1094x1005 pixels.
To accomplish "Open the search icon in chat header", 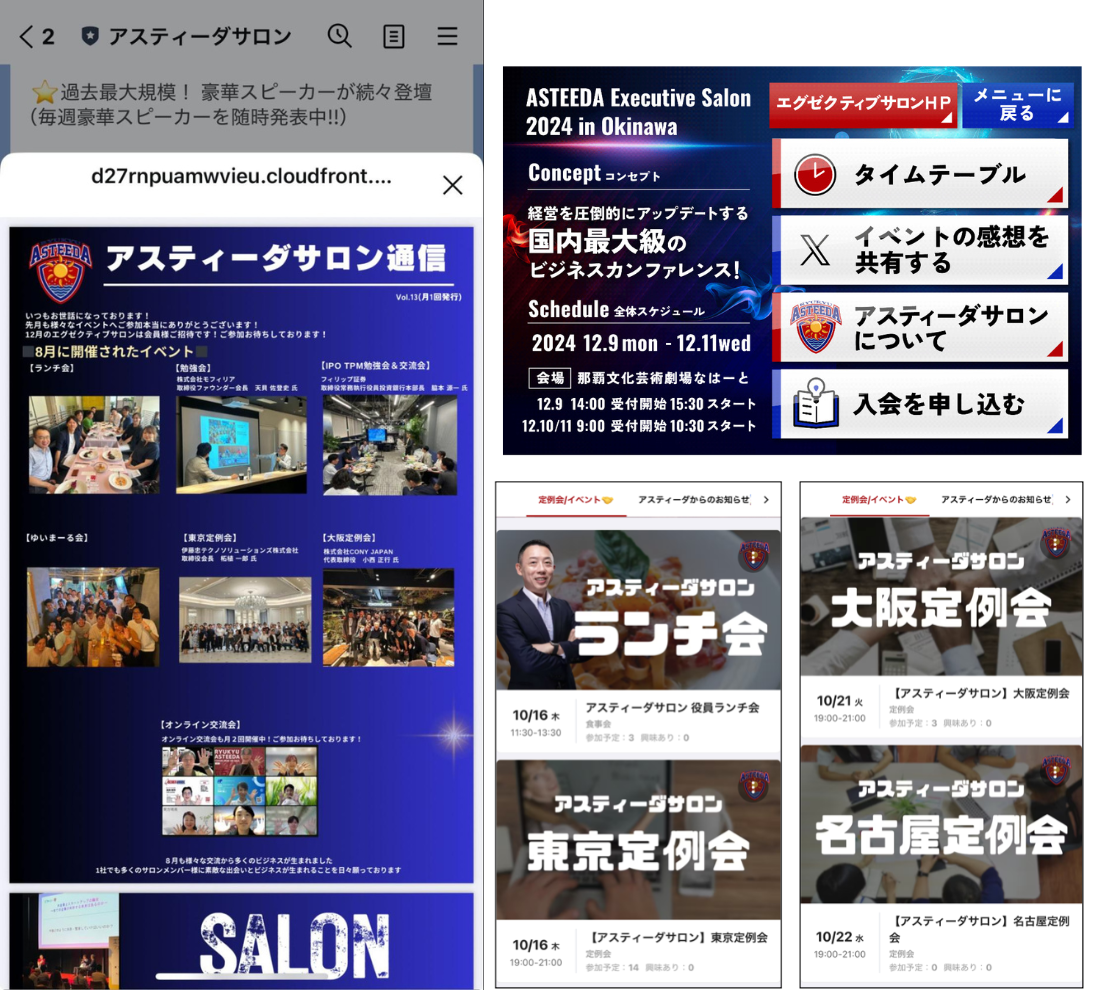I will 340,37.
